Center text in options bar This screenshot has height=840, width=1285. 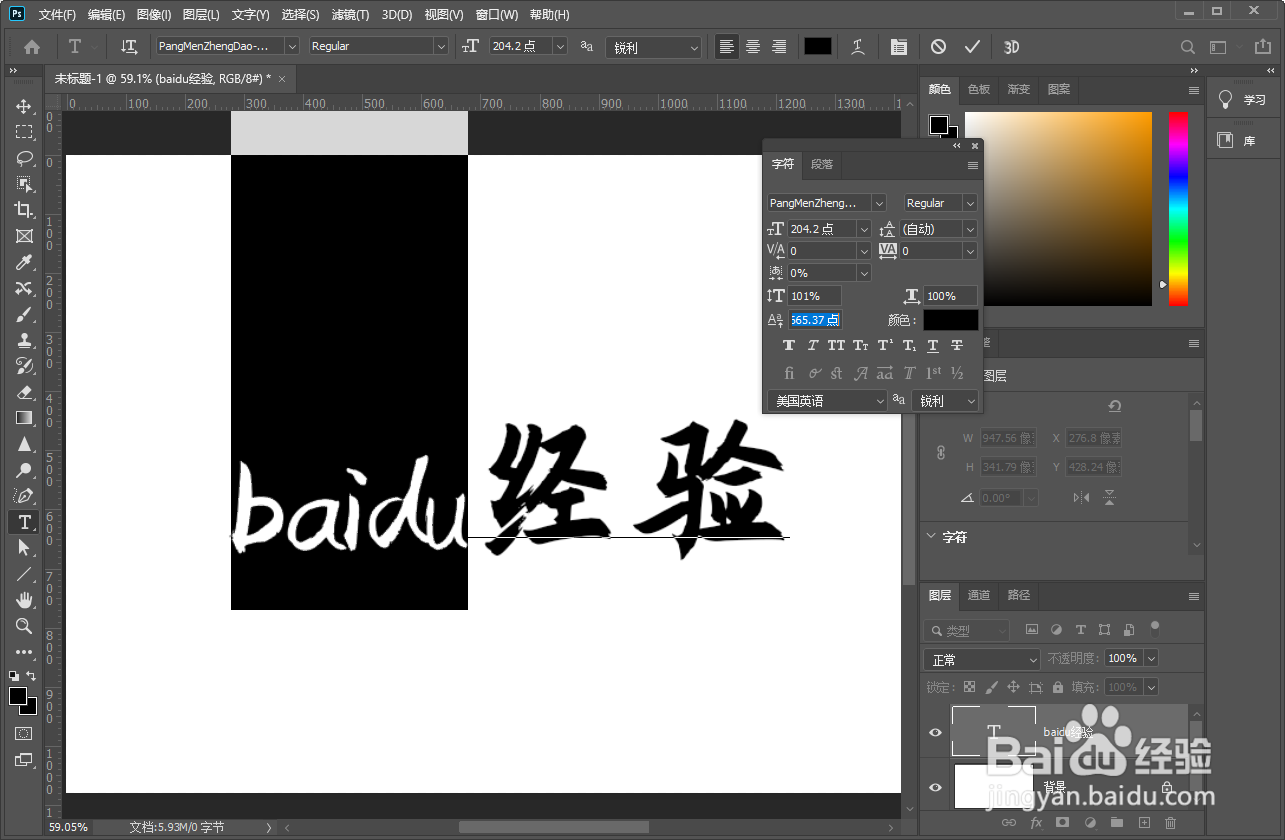coord(753,46)
